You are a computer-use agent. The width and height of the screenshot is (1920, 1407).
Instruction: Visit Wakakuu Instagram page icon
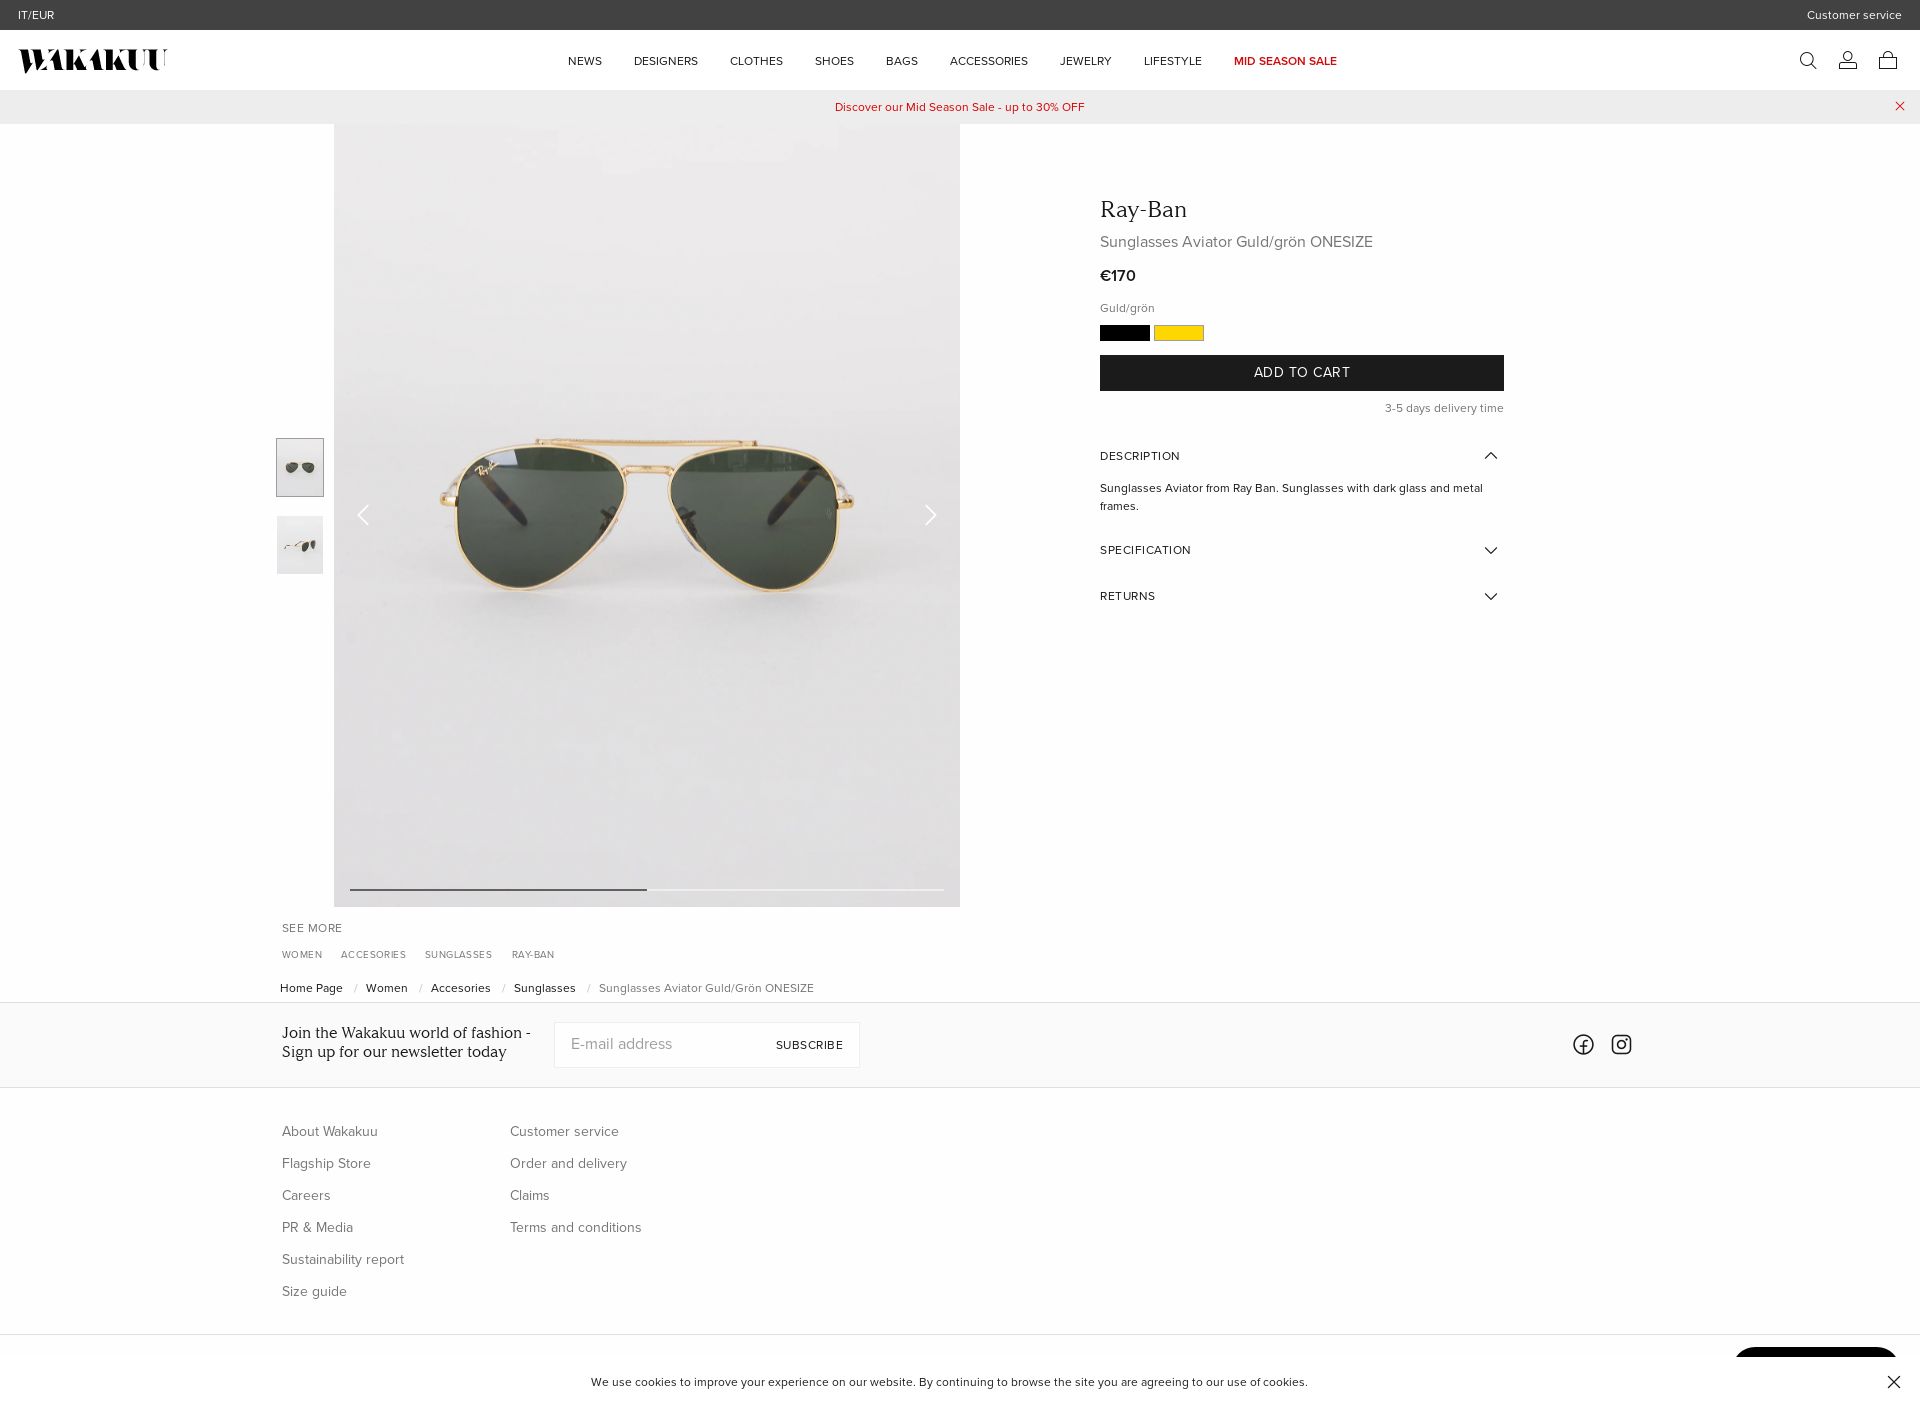tap(1621, 1045)
